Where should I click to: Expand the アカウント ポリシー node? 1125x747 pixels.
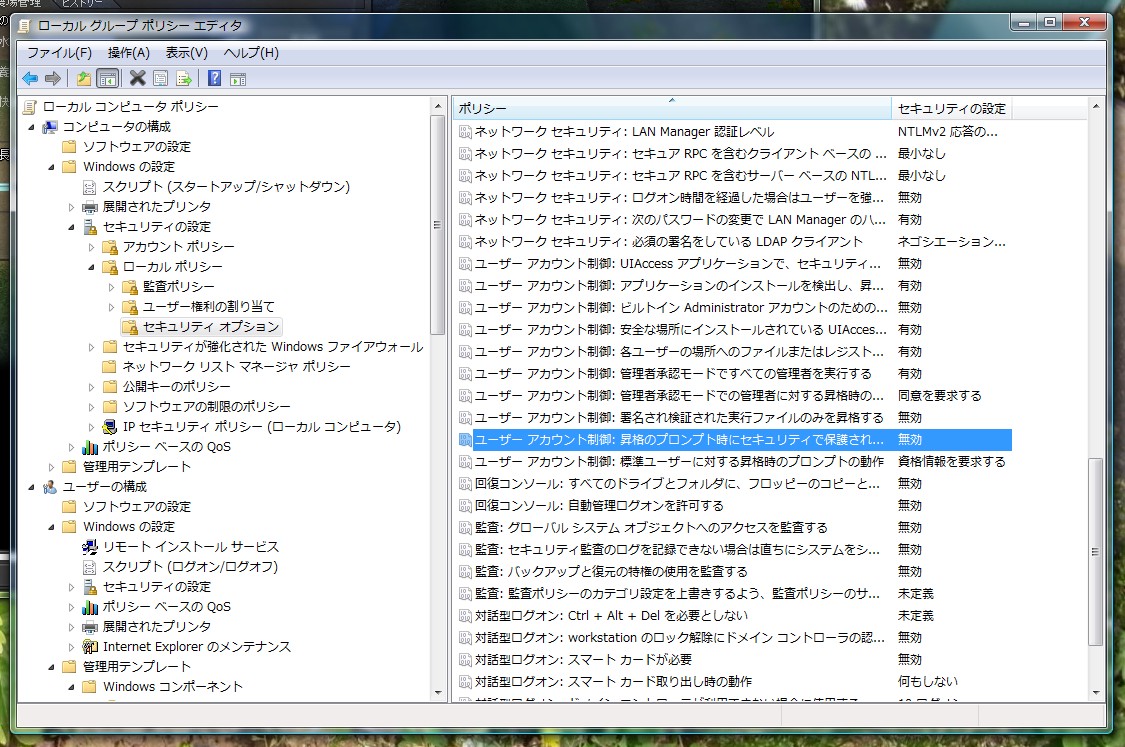91,247
